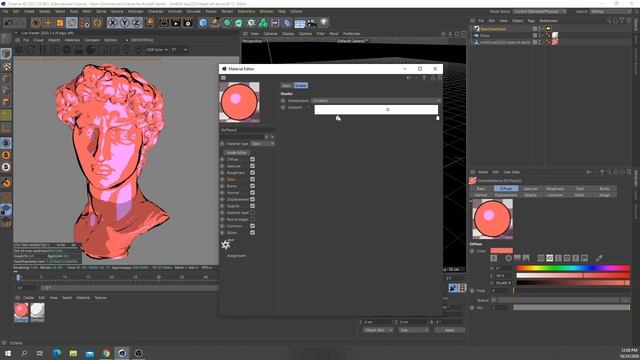This screenshot has width=640, height=360.
Task: Click the Diffuse color swatch in Attributes
Action: tap(502, 251)
